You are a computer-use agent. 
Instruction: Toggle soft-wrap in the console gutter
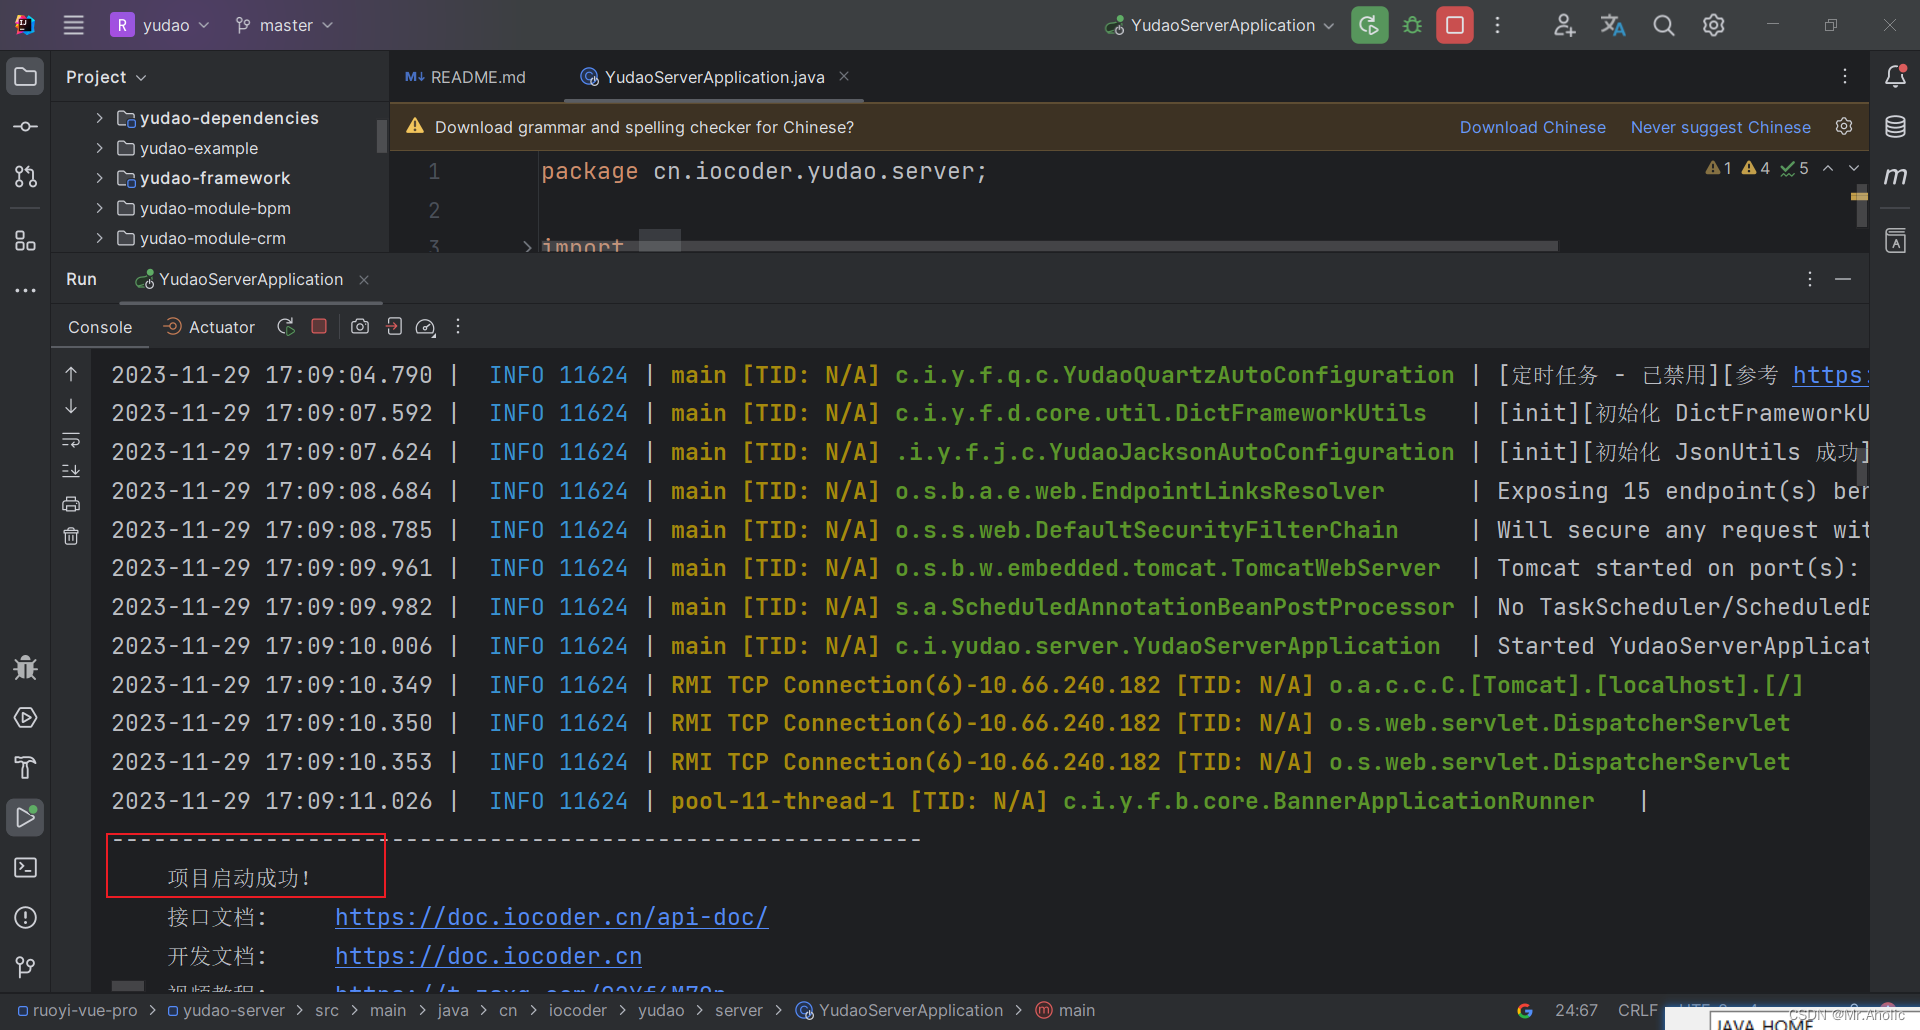70,440
